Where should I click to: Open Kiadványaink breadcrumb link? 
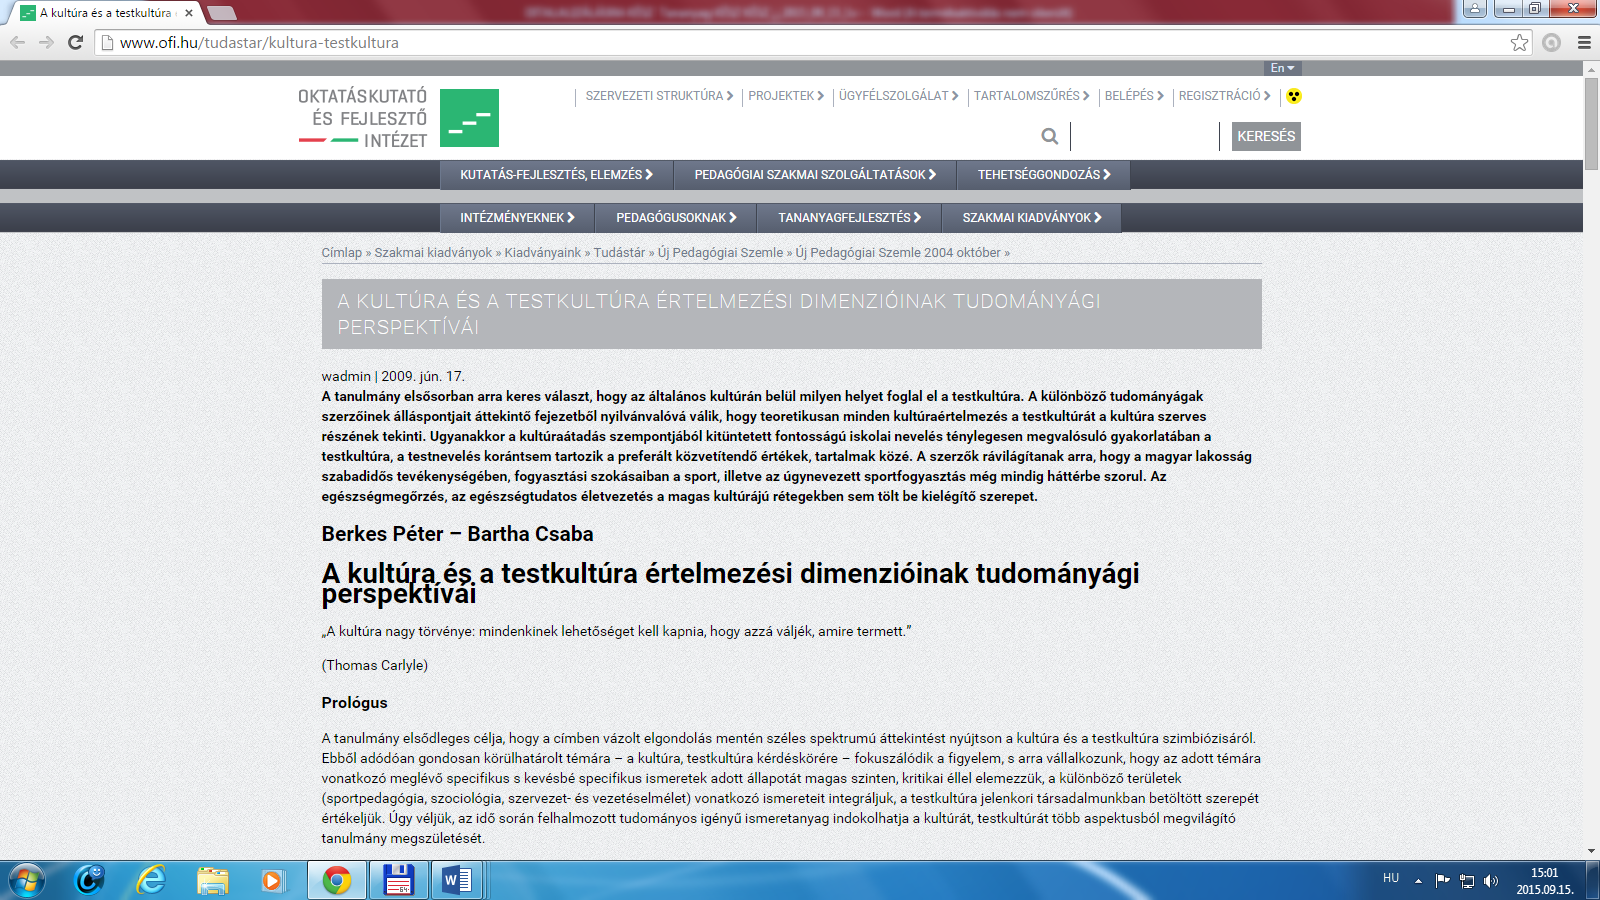pos(542,253)
